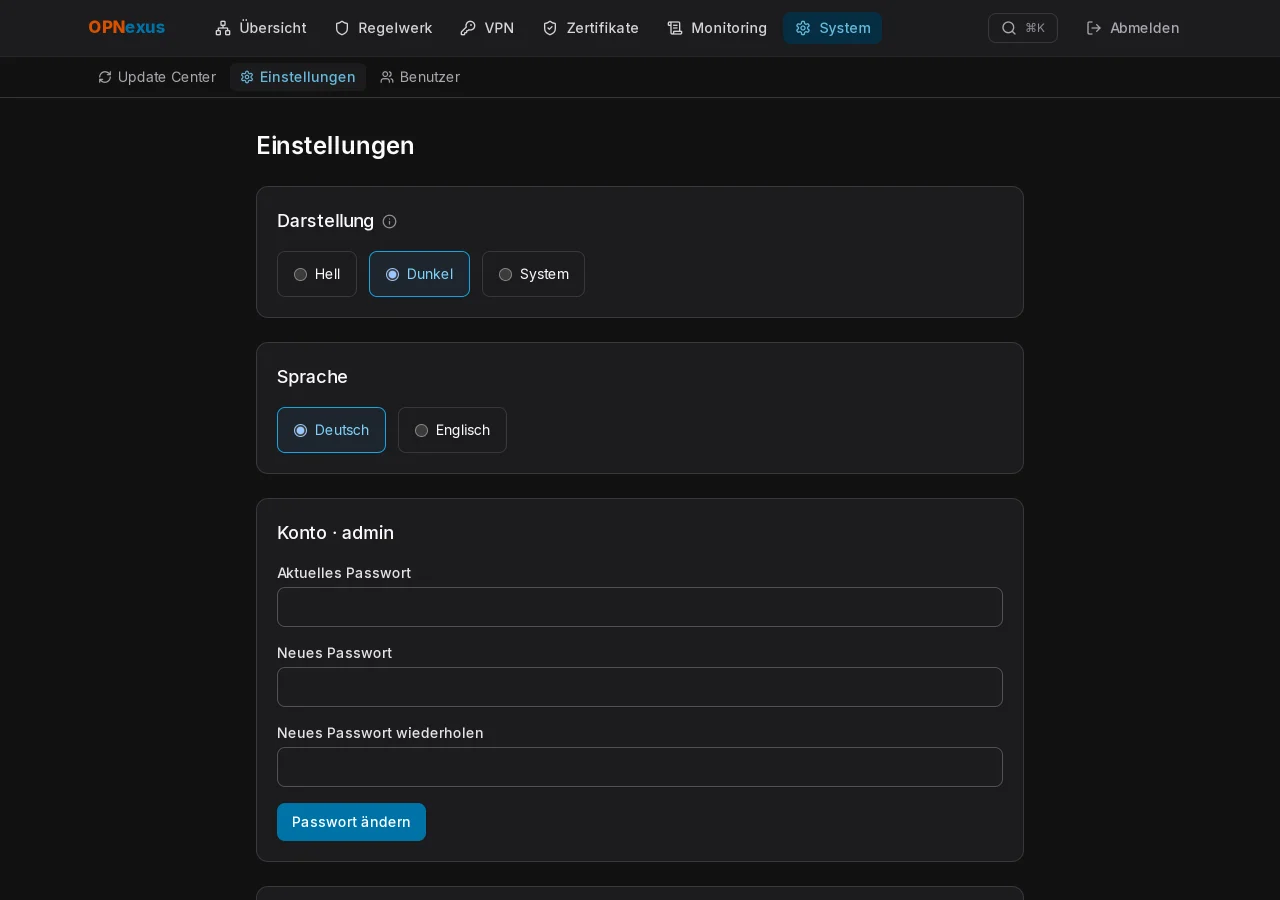This screenshot has height=900, width=1280.
Task: Select the Hell theme option
Action: tap(317, 274)
